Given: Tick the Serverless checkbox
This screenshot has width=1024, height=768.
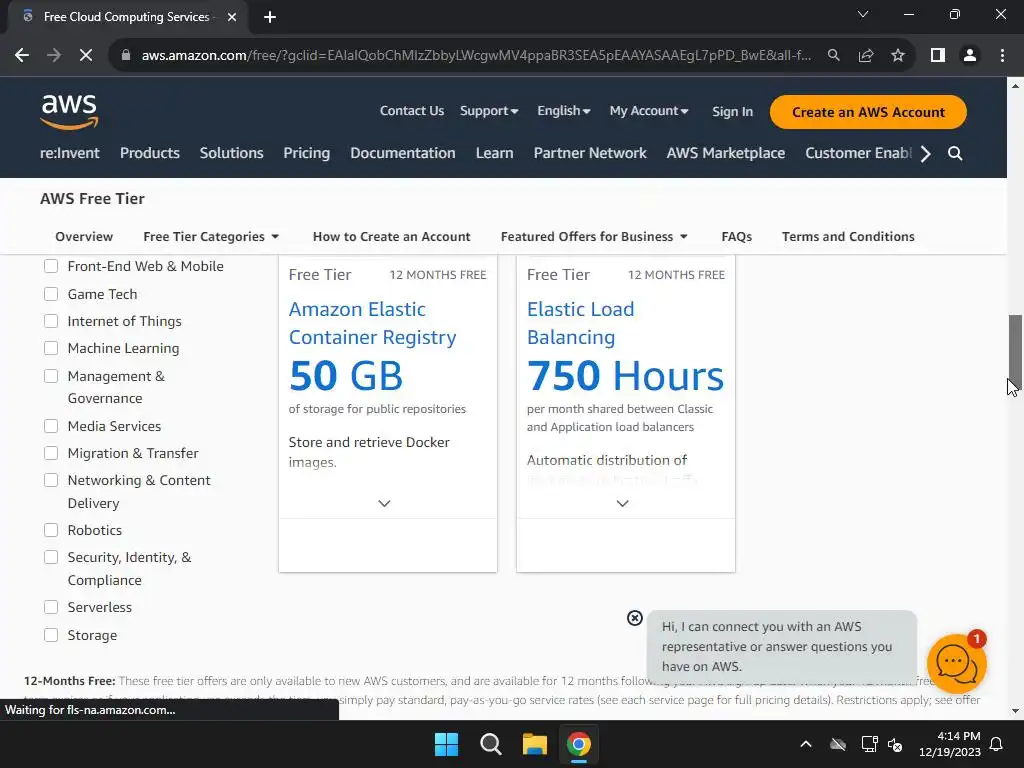Looking at the screenshot, I should [x=51, y=607].
